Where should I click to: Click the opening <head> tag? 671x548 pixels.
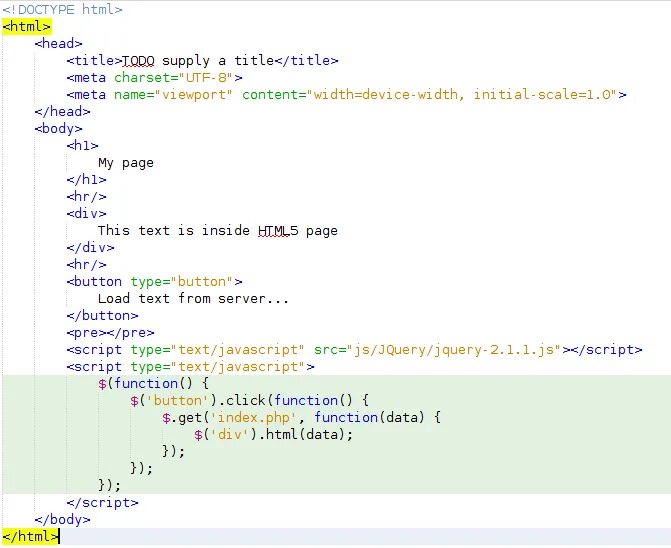[x=59, y=44]
